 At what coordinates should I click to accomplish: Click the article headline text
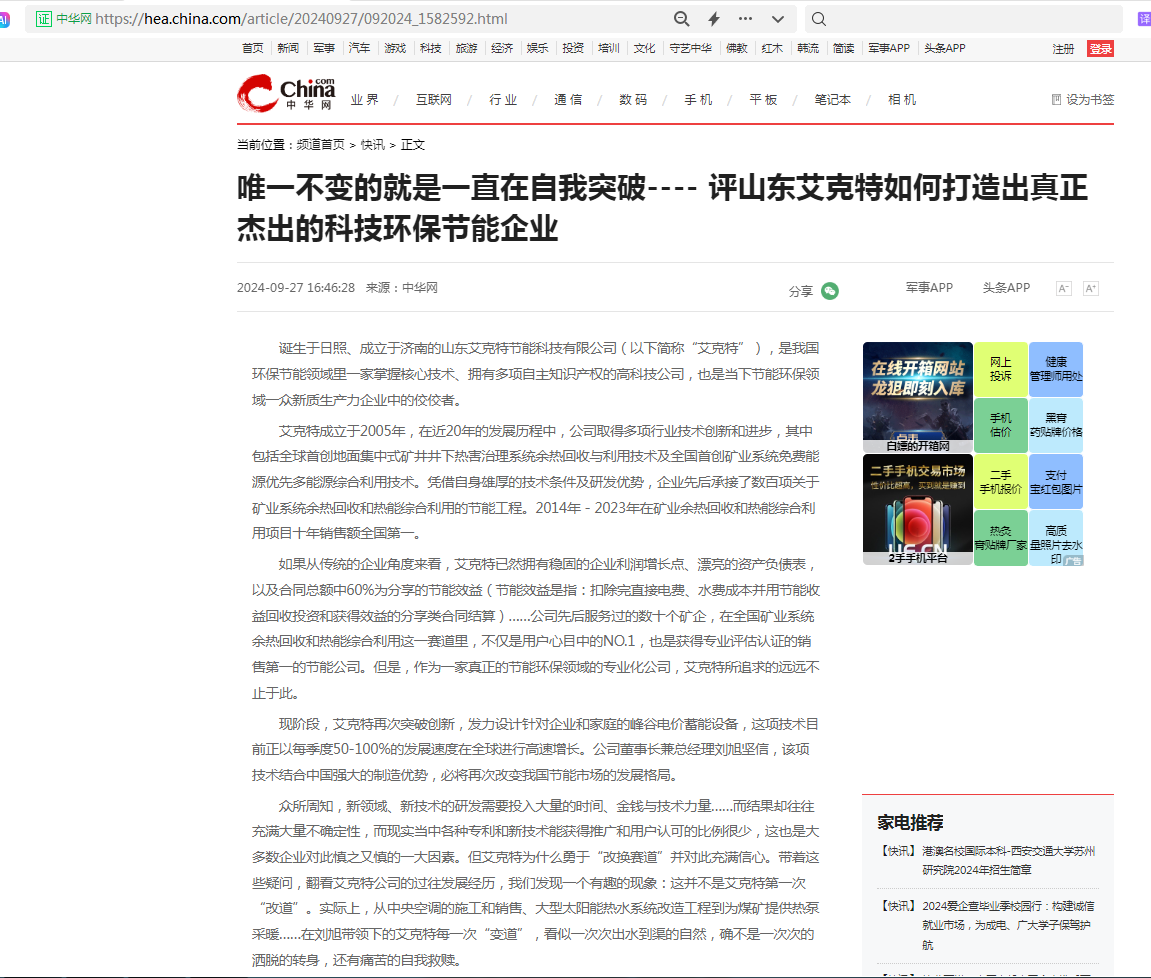click(661, 208)
